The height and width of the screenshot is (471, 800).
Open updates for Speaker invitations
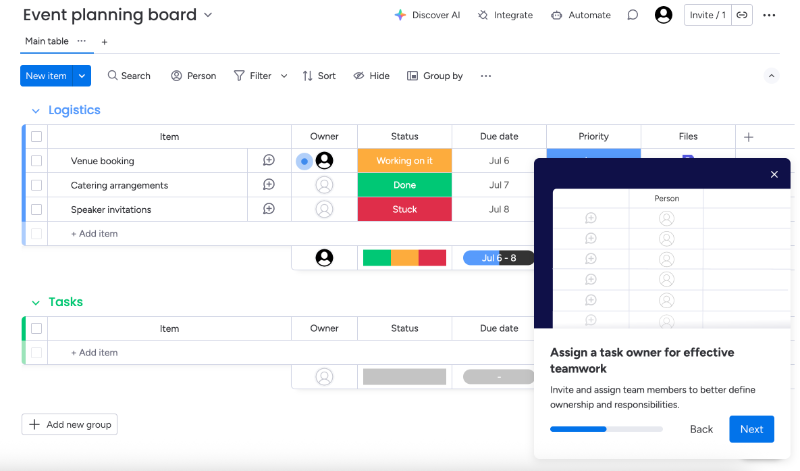click(x=269, y=209)
